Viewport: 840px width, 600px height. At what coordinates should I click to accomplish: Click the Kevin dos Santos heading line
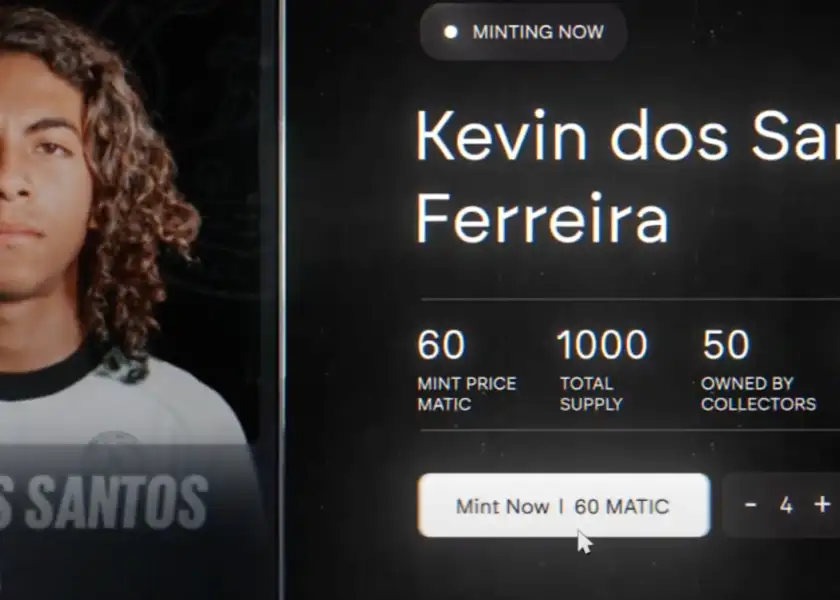pos(627,136)
